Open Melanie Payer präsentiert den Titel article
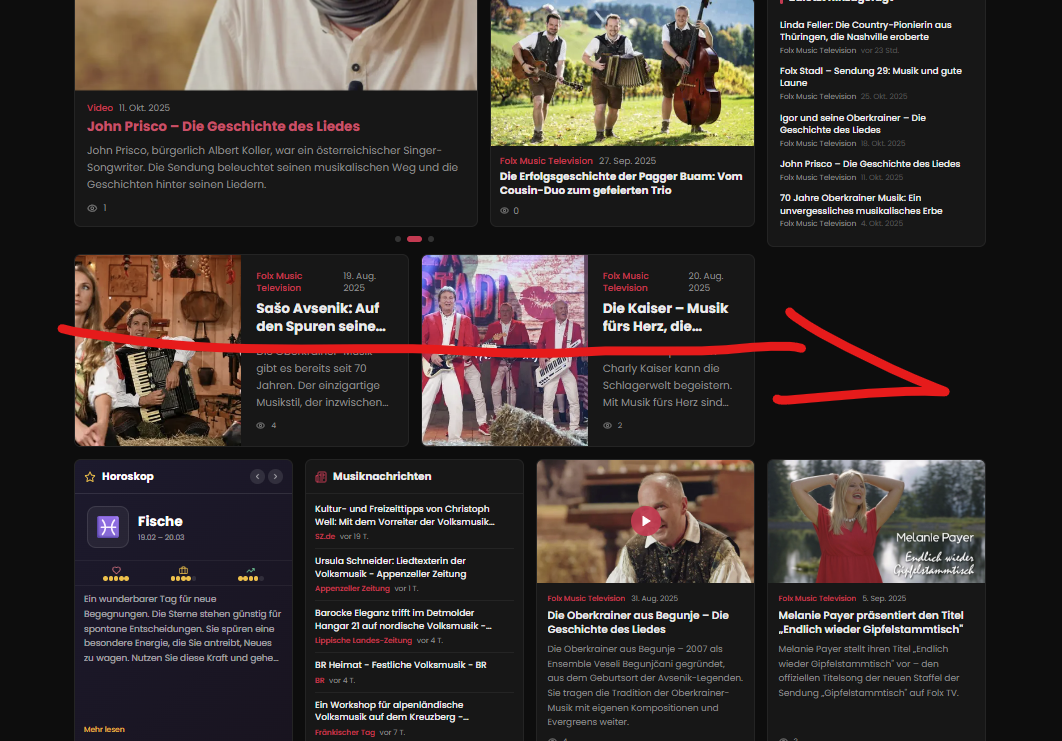The image size is (1062, 741). tap(871, 622)
